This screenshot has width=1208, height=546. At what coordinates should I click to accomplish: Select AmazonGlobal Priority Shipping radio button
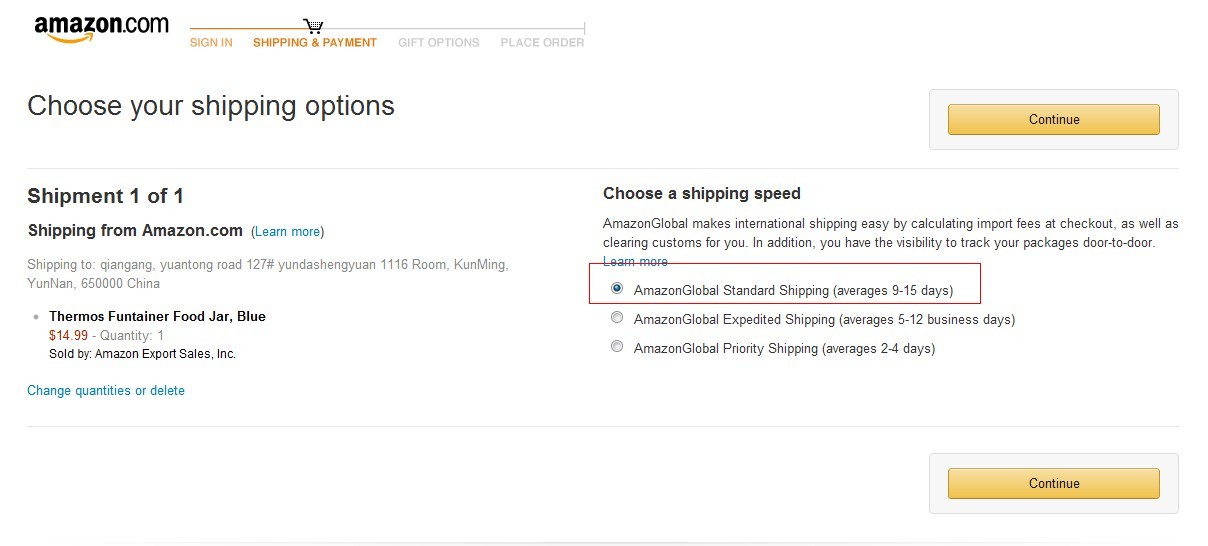pos(617,347)
